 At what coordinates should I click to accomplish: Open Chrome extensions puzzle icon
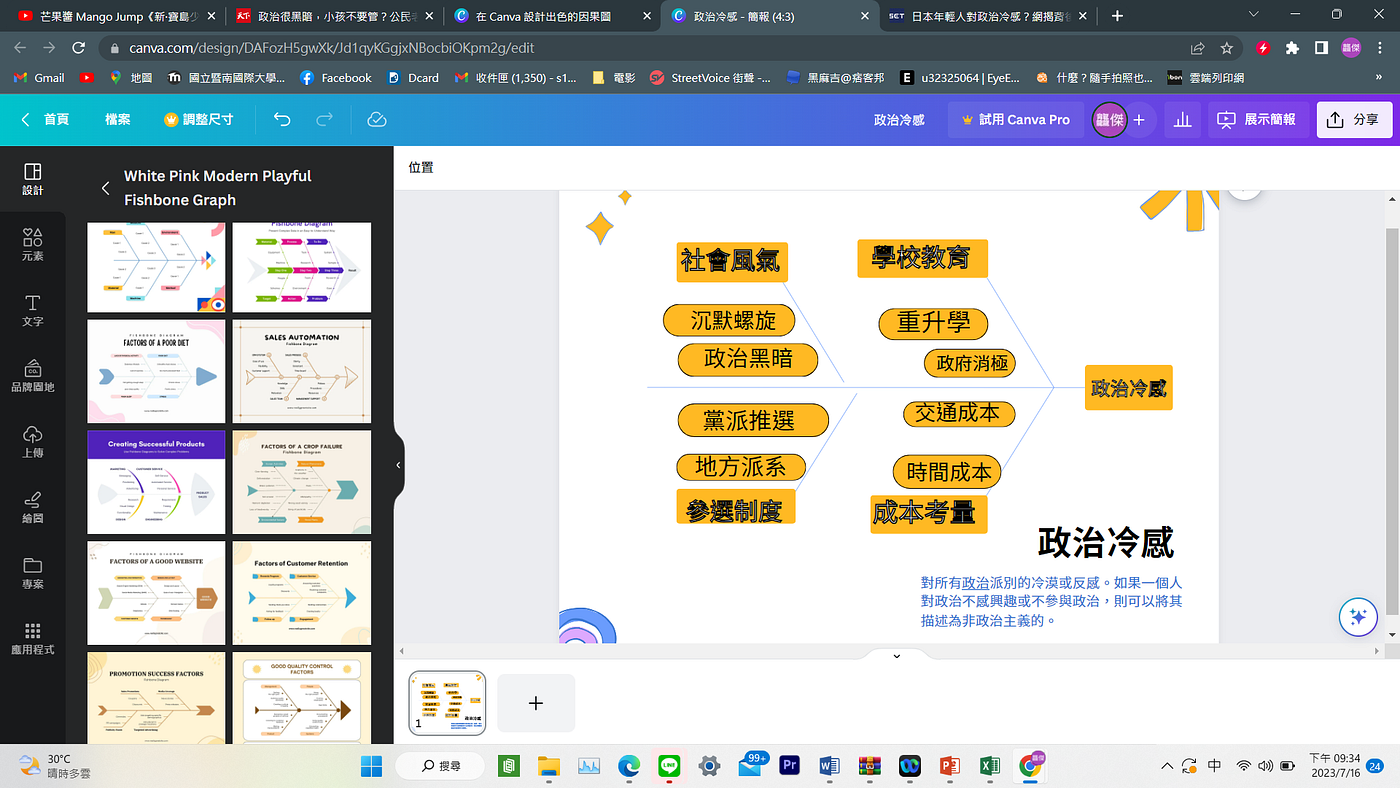(1292, 47)
